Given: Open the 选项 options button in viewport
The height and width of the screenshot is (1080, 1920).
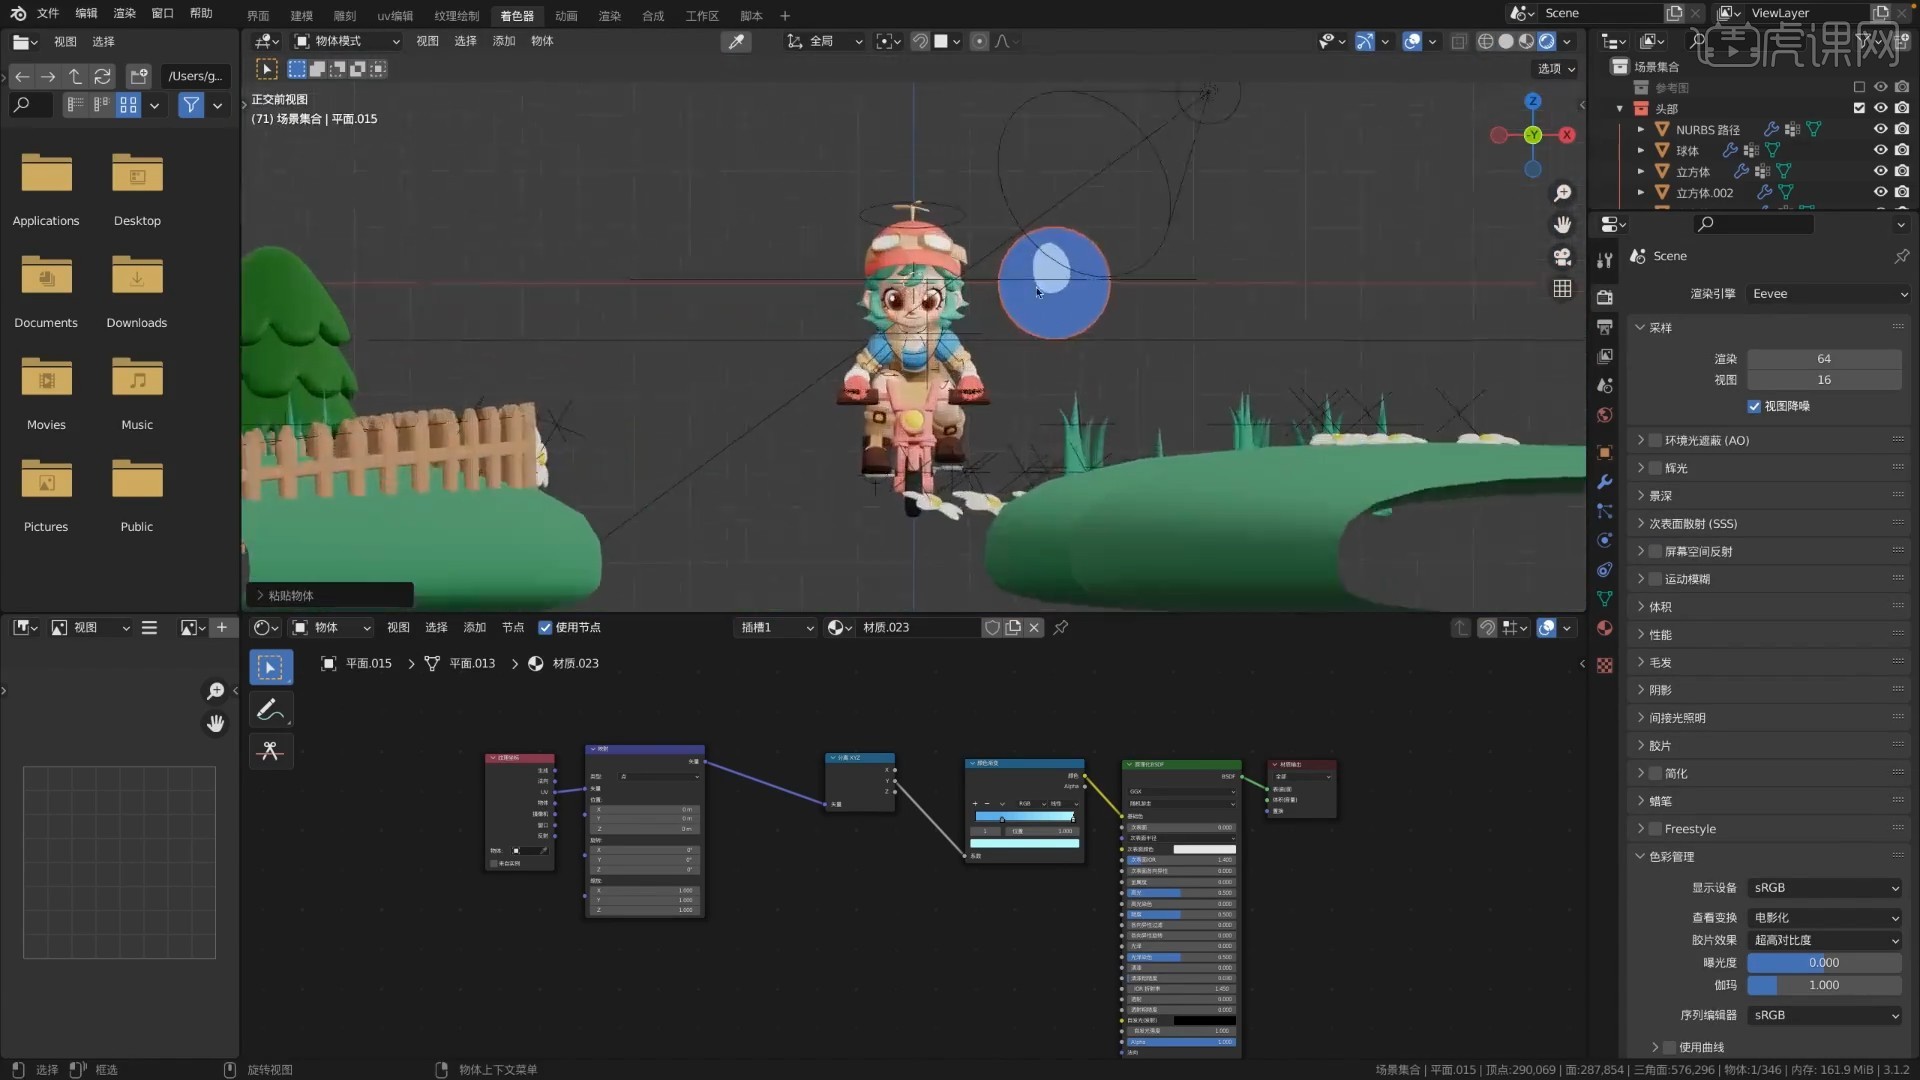Looking at the screenshot, I should click(1556, 68).
